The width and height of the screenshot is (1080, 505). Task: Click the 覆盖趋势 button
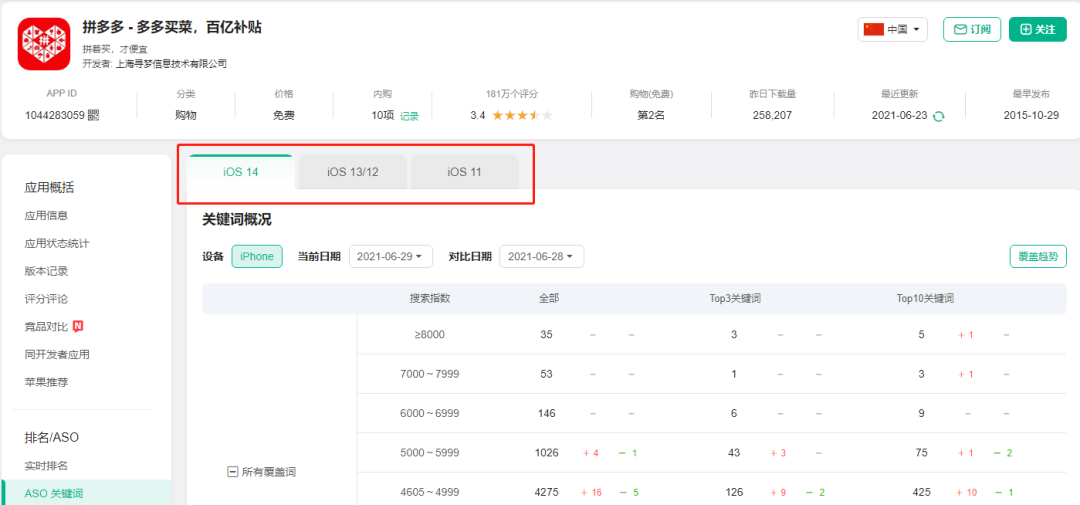pos(1038,256)
